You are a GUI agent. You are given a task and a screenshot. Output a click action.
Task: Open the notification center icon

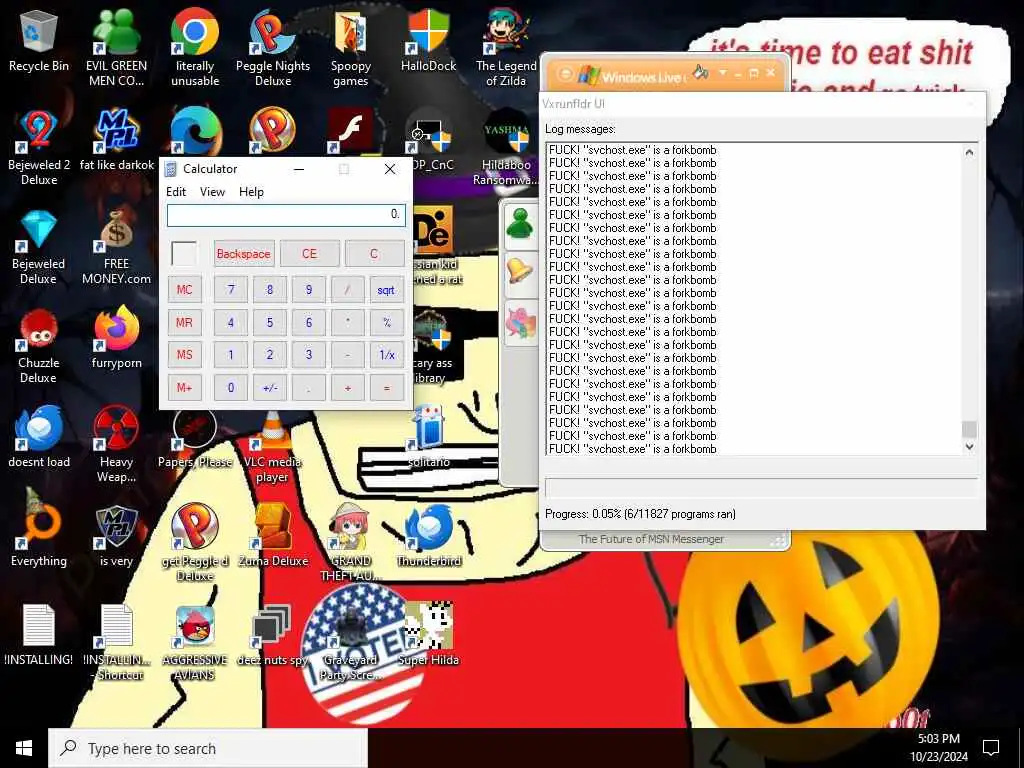click(x=991, y=748)
